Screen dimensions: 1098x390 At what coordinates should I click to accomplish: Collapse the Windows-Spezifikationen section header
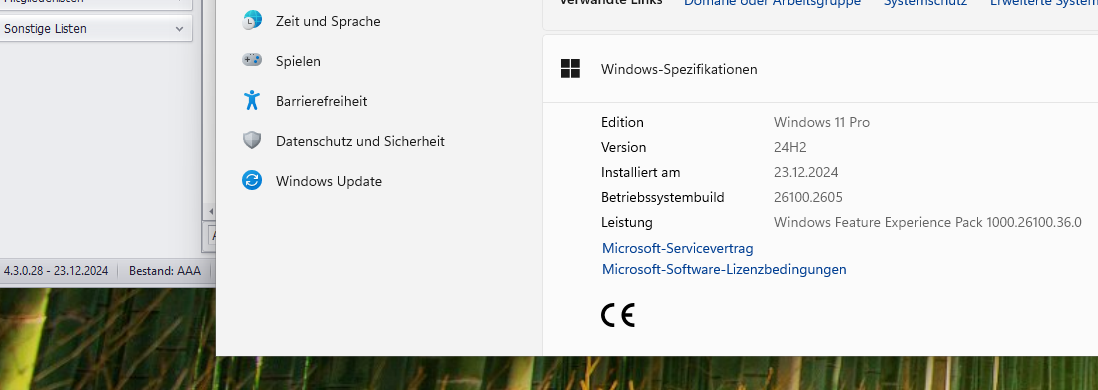pos(820,69)
